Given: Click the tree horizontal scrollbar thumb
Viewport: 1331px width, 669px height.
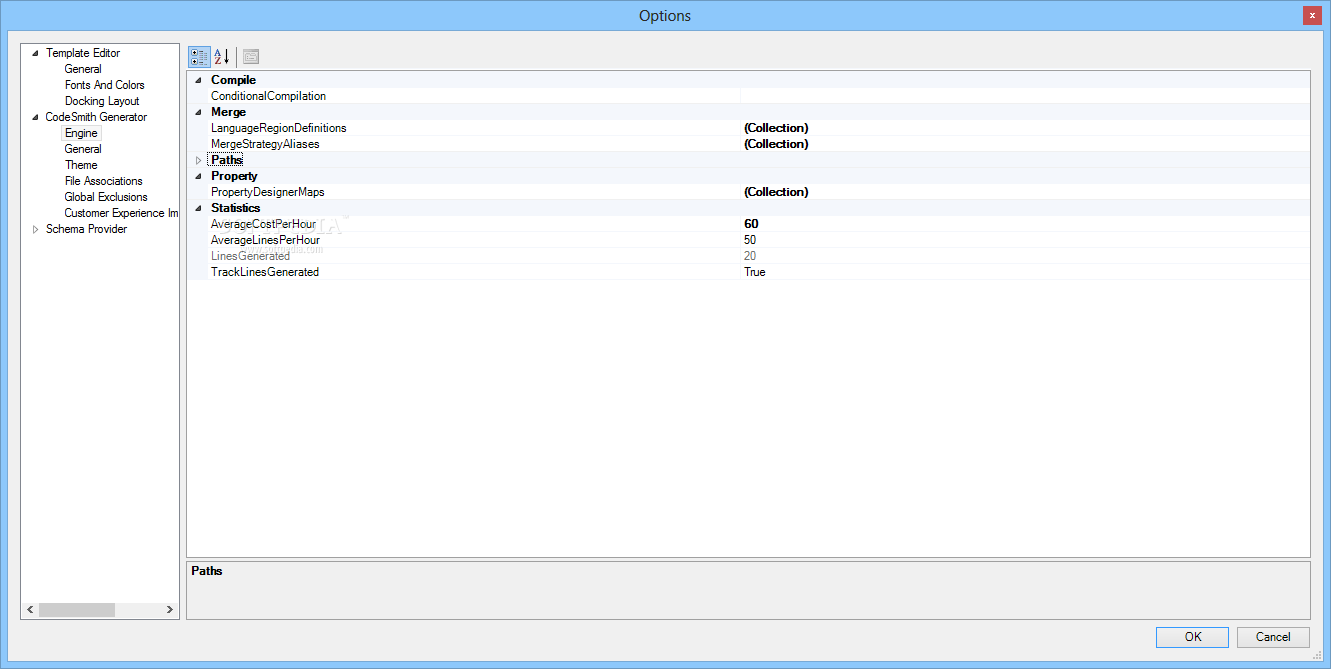Looking at the screenshot, I should pyautogui.click(x=77, y=610).
